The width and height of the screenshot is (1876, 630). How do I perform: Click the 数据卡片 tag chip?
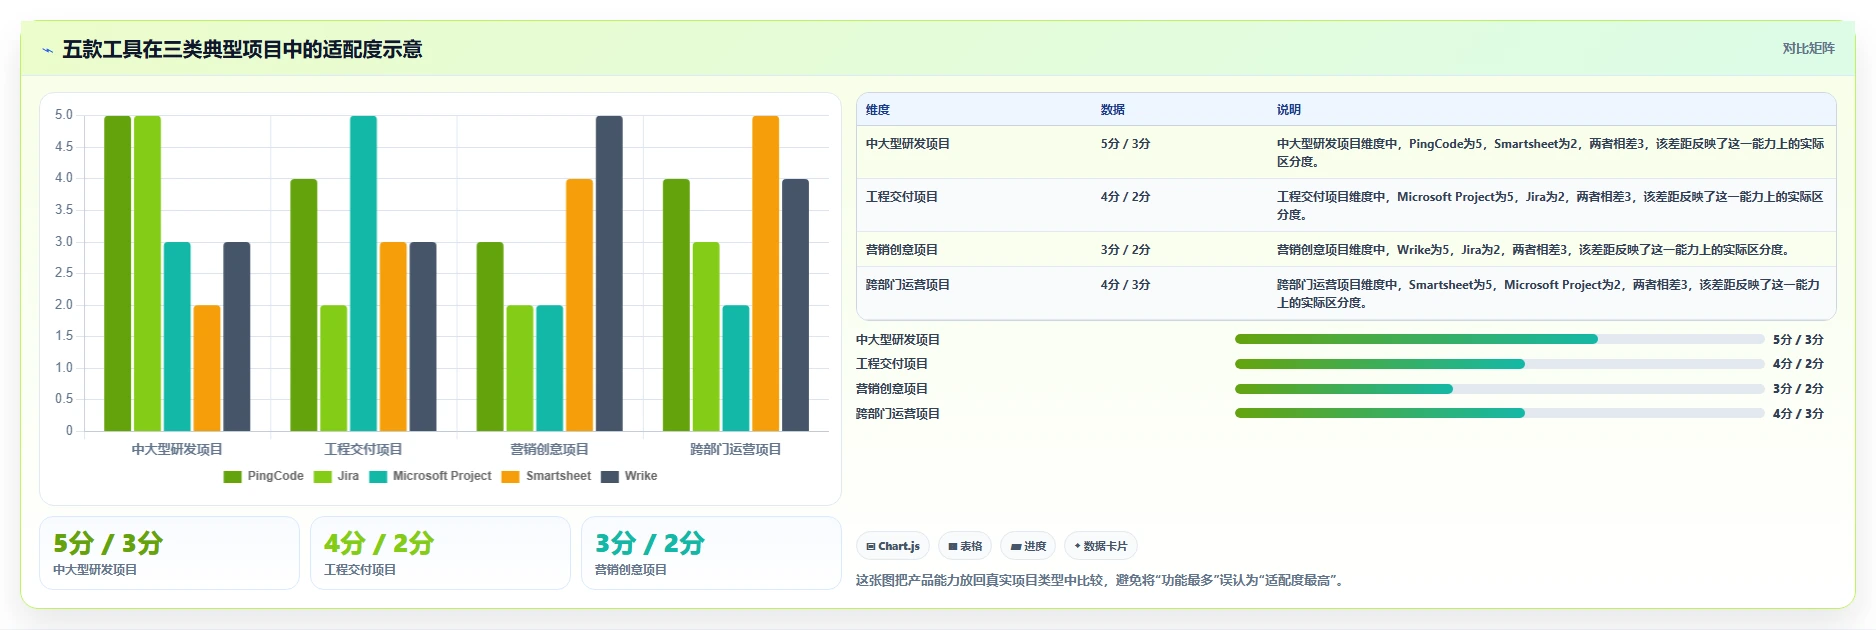click(x=1101, y=546)
